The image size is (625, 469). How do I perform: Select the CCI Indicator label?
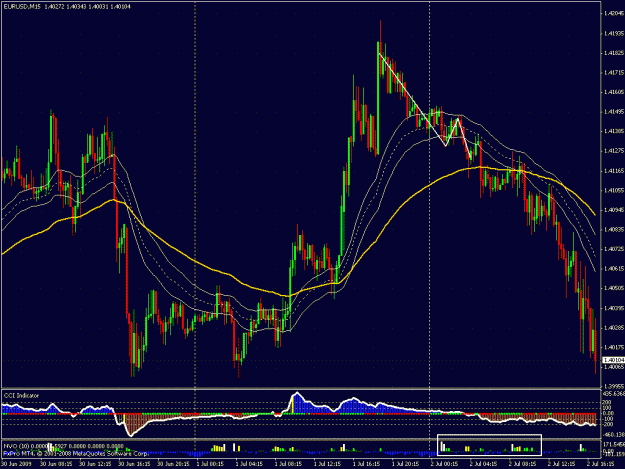pyautogui.click(x=21, y=396)
